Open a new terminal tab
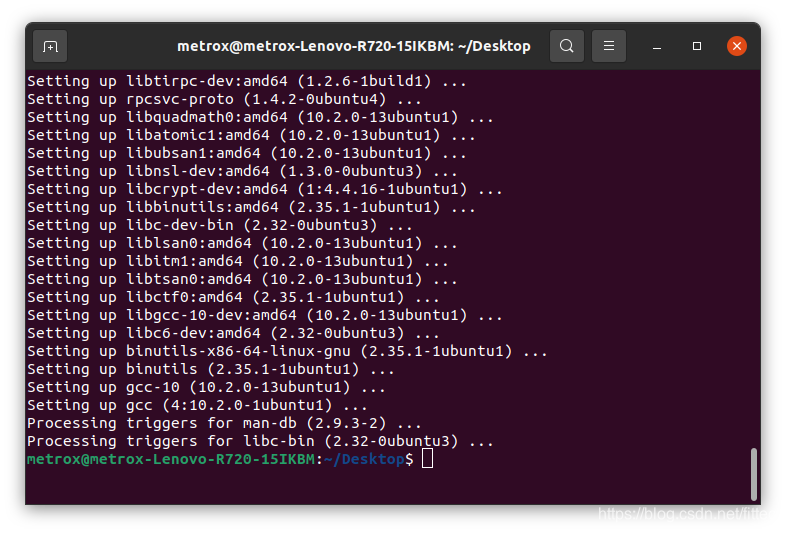Image resolution: width=786 pixels, height=533 pixels. click(50, 47)
